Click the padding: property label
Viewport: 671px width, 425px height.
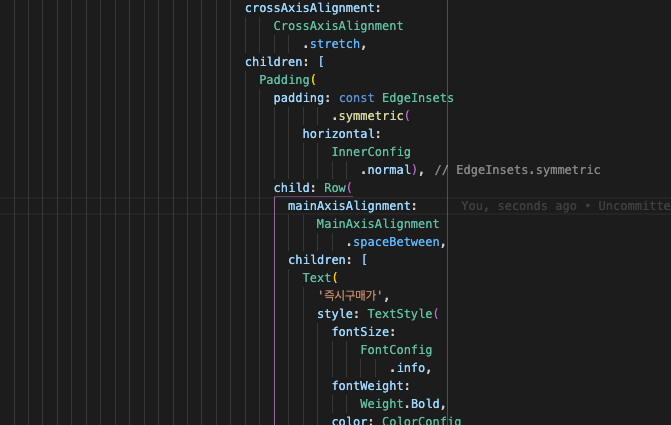(302, 98)
